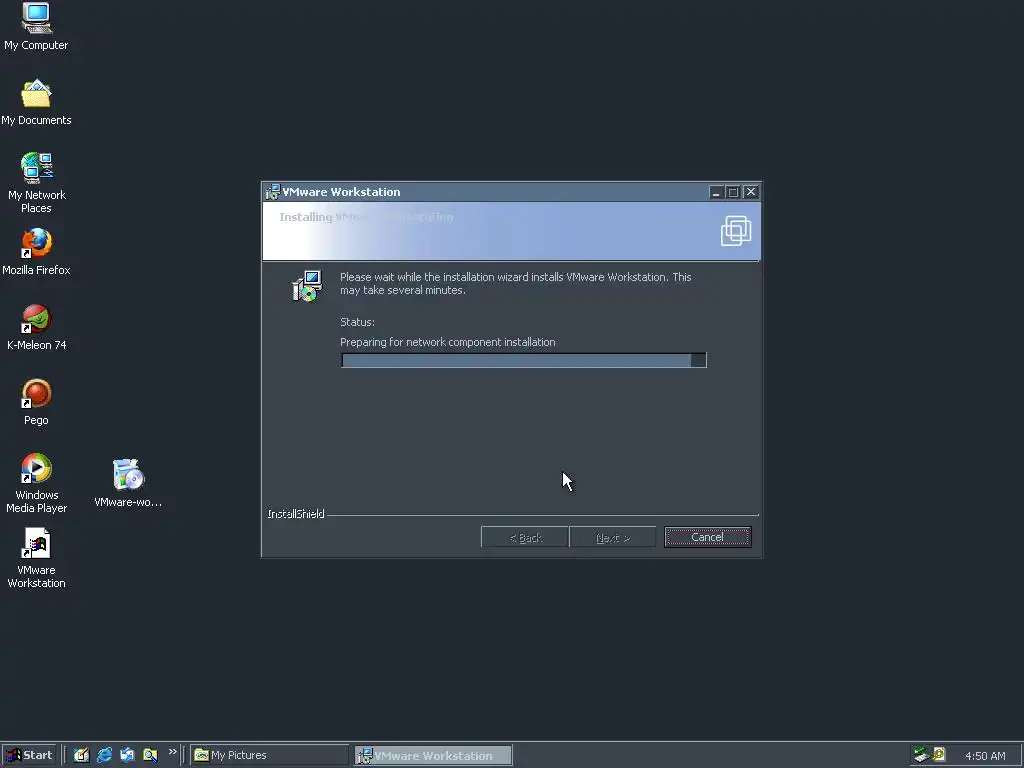
Task: Switch to My Pictures taskbar window
Action: coord(270,755)
